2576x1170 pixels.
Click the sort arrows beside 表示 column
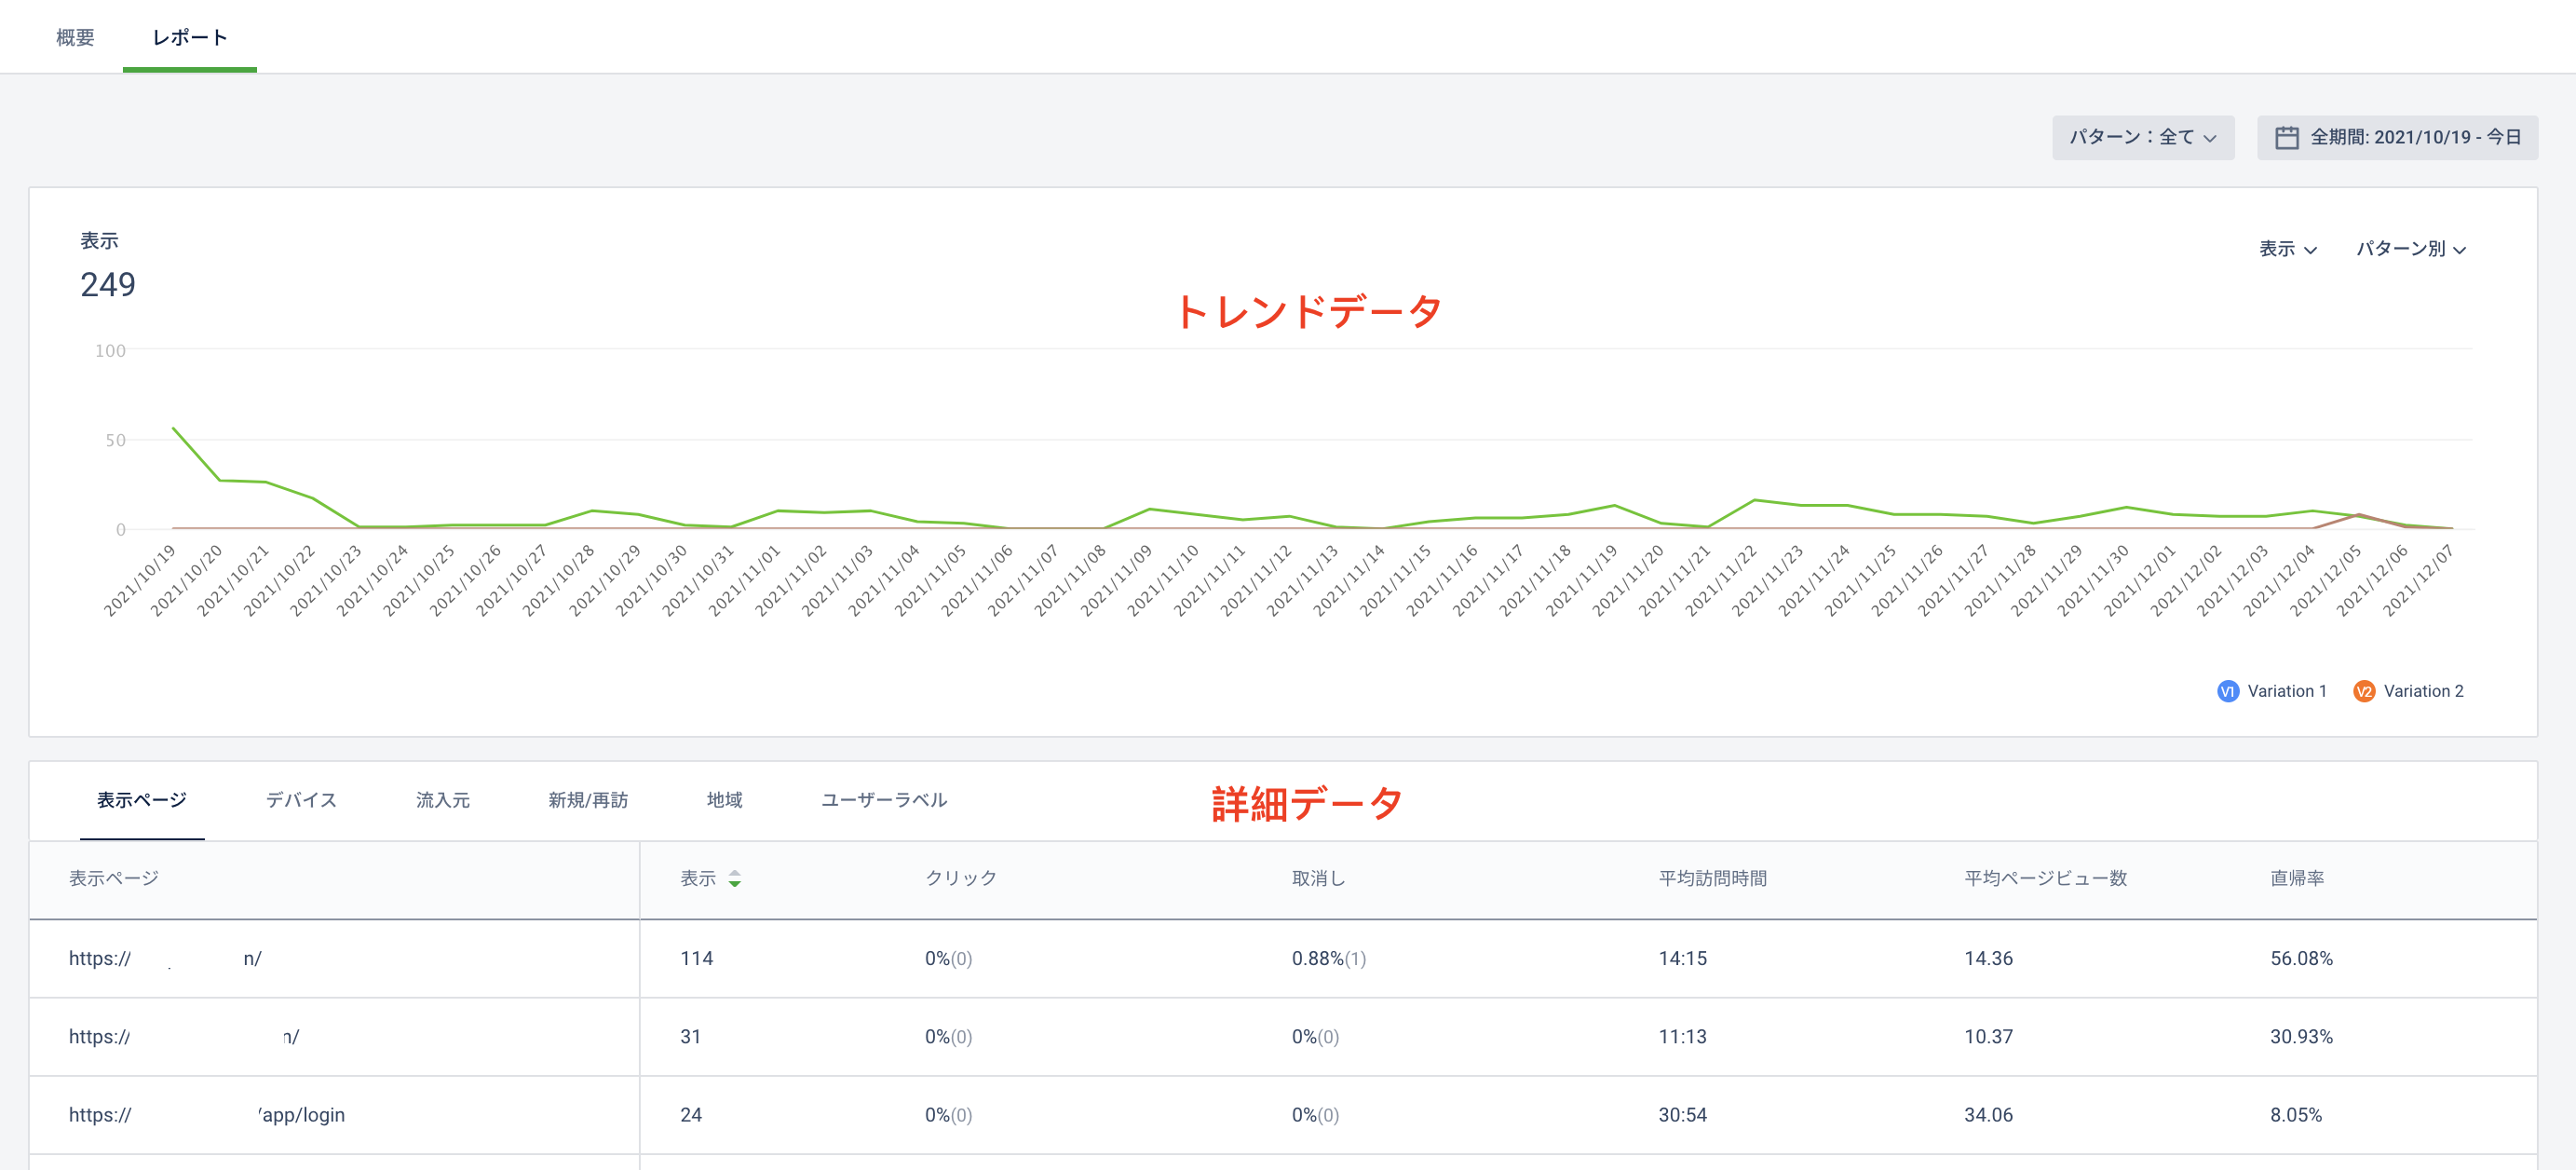[x=735, y=879]
